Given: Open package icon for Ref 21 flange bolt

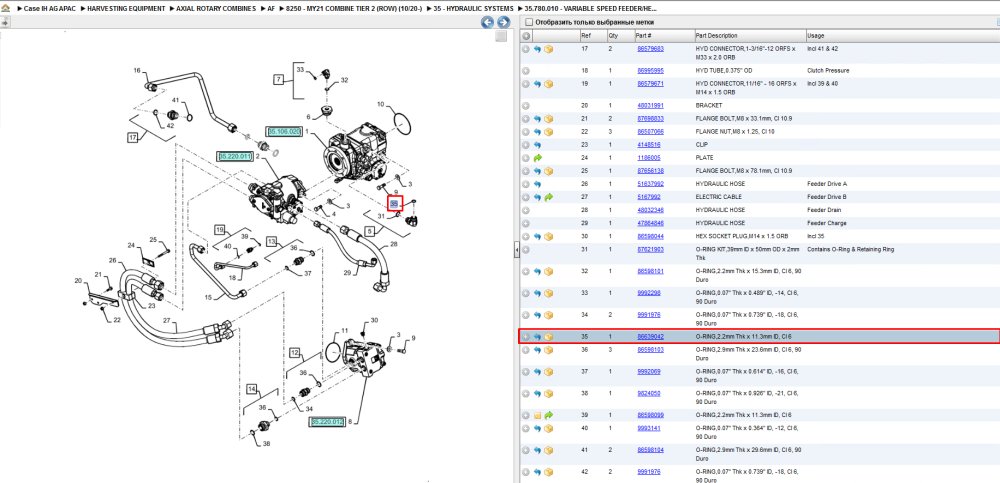Looking at the screenshot, I should pyautogui.click(x=548, y=119).
